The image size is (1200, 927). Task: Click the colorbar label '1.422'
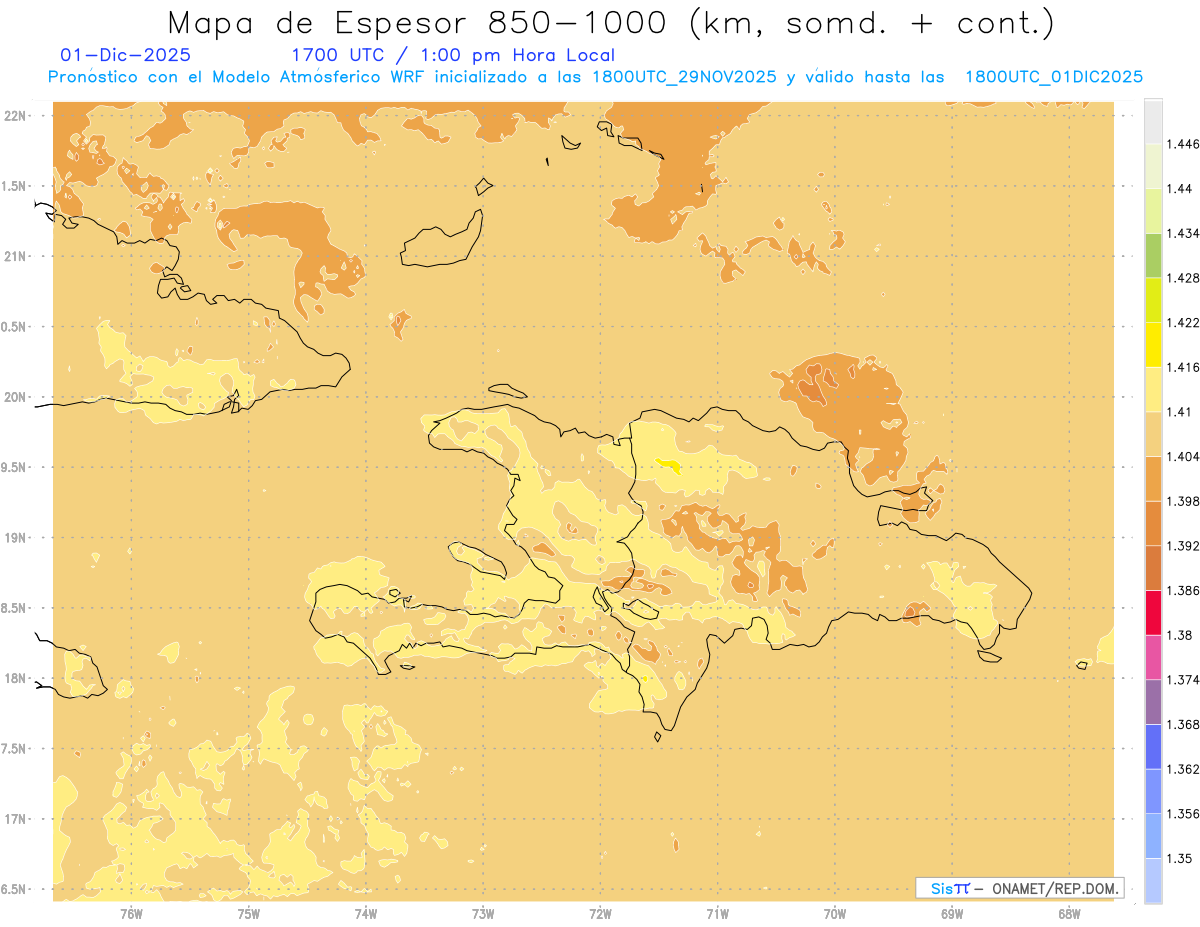click(x=1182, y=322)
